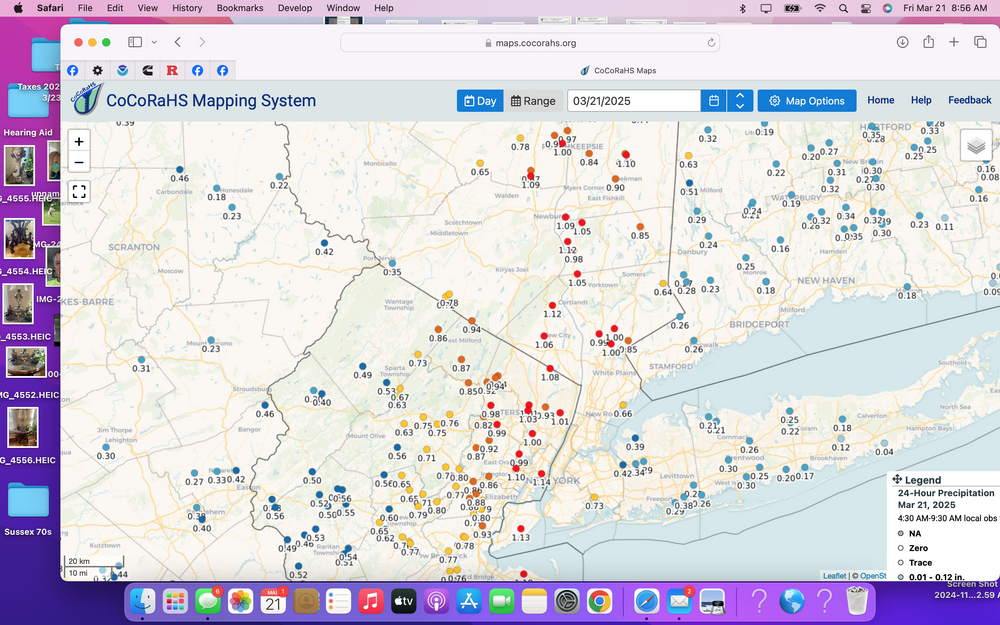Screen dimensions: 1000x625
Task: Click the Trace legend swatch
Action: click(x=901, y=562)
